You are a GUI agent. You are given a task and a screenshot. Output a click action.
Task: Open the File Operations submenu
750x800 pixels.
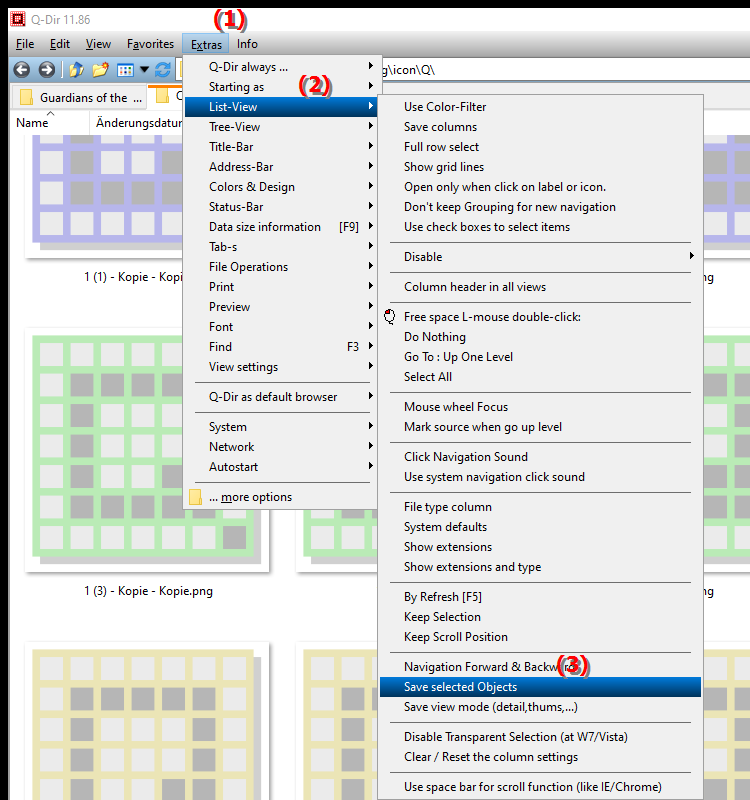pyautogui.click(x=281, y=267)
